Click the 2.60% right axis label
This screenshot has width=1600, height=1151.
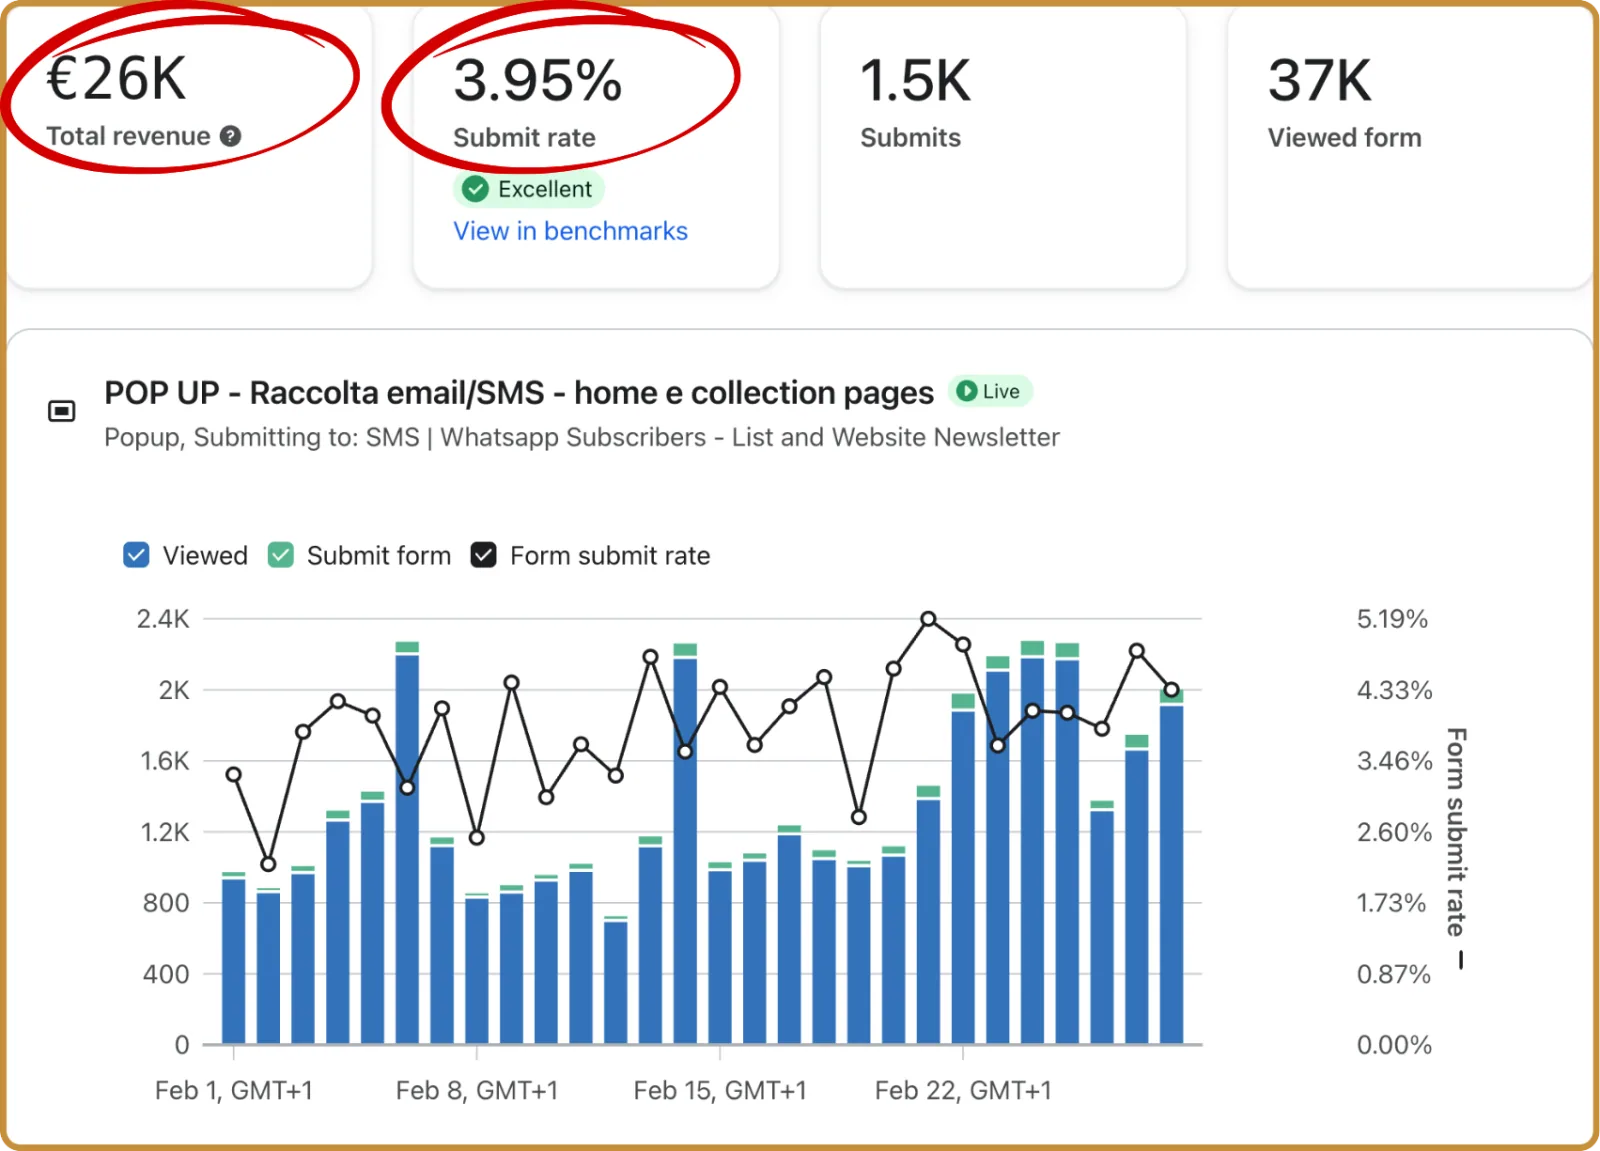(x=1394, y=832)
